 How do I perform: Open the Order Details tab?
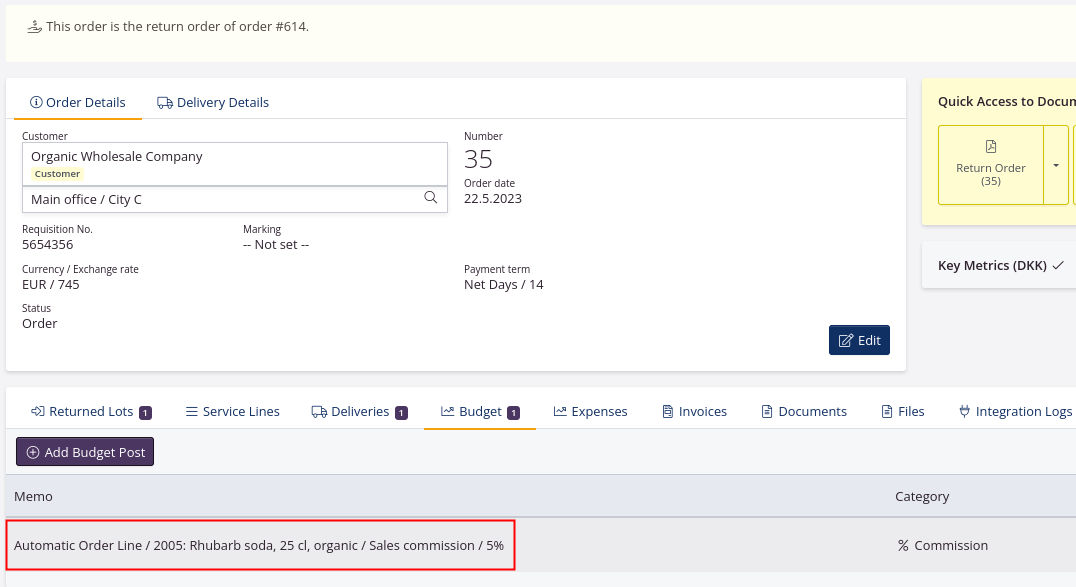[78, 103]
